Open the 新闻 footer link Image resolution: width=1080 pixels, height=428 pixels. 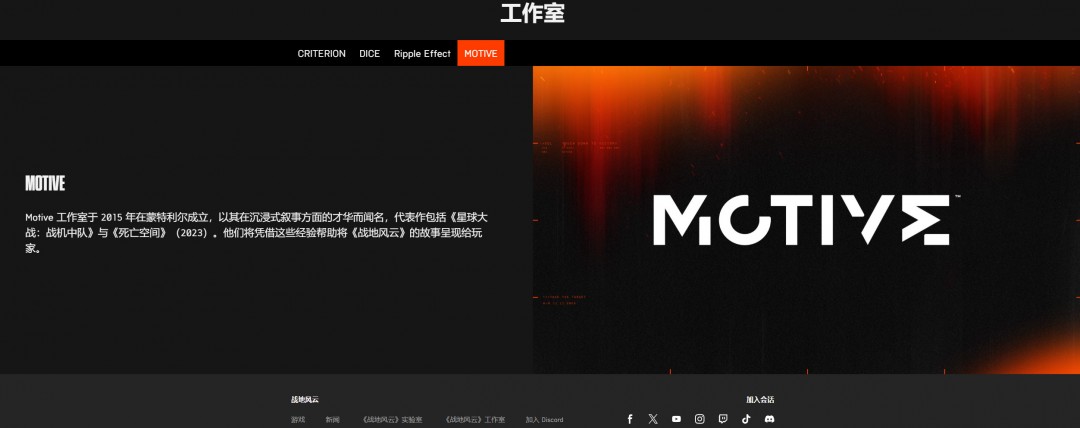click(x=333, y=420)
